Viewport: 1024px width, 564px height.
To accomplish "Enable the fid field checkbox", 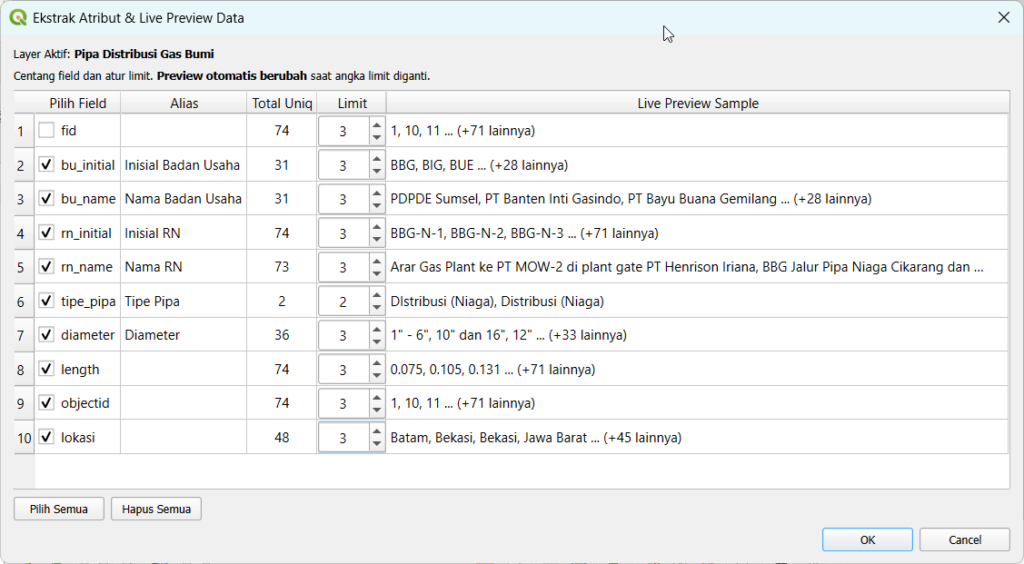I will pos(47,131).
